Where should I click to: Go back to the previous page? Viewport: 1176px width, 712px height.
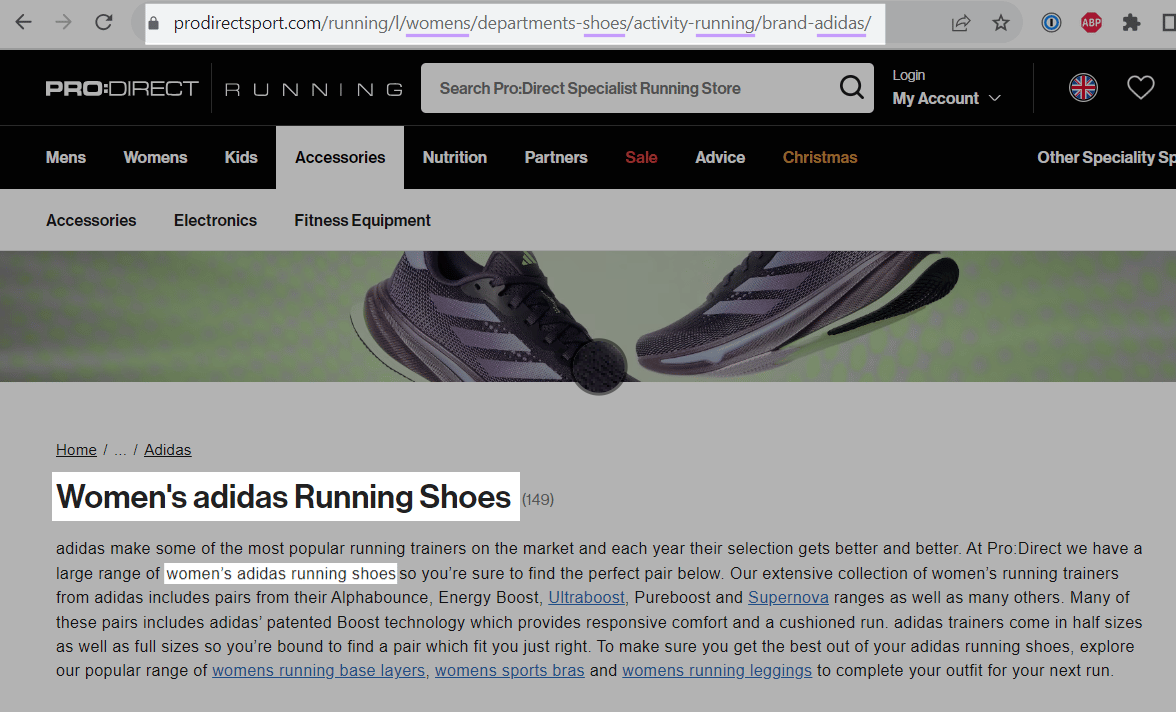click(23, 23)
